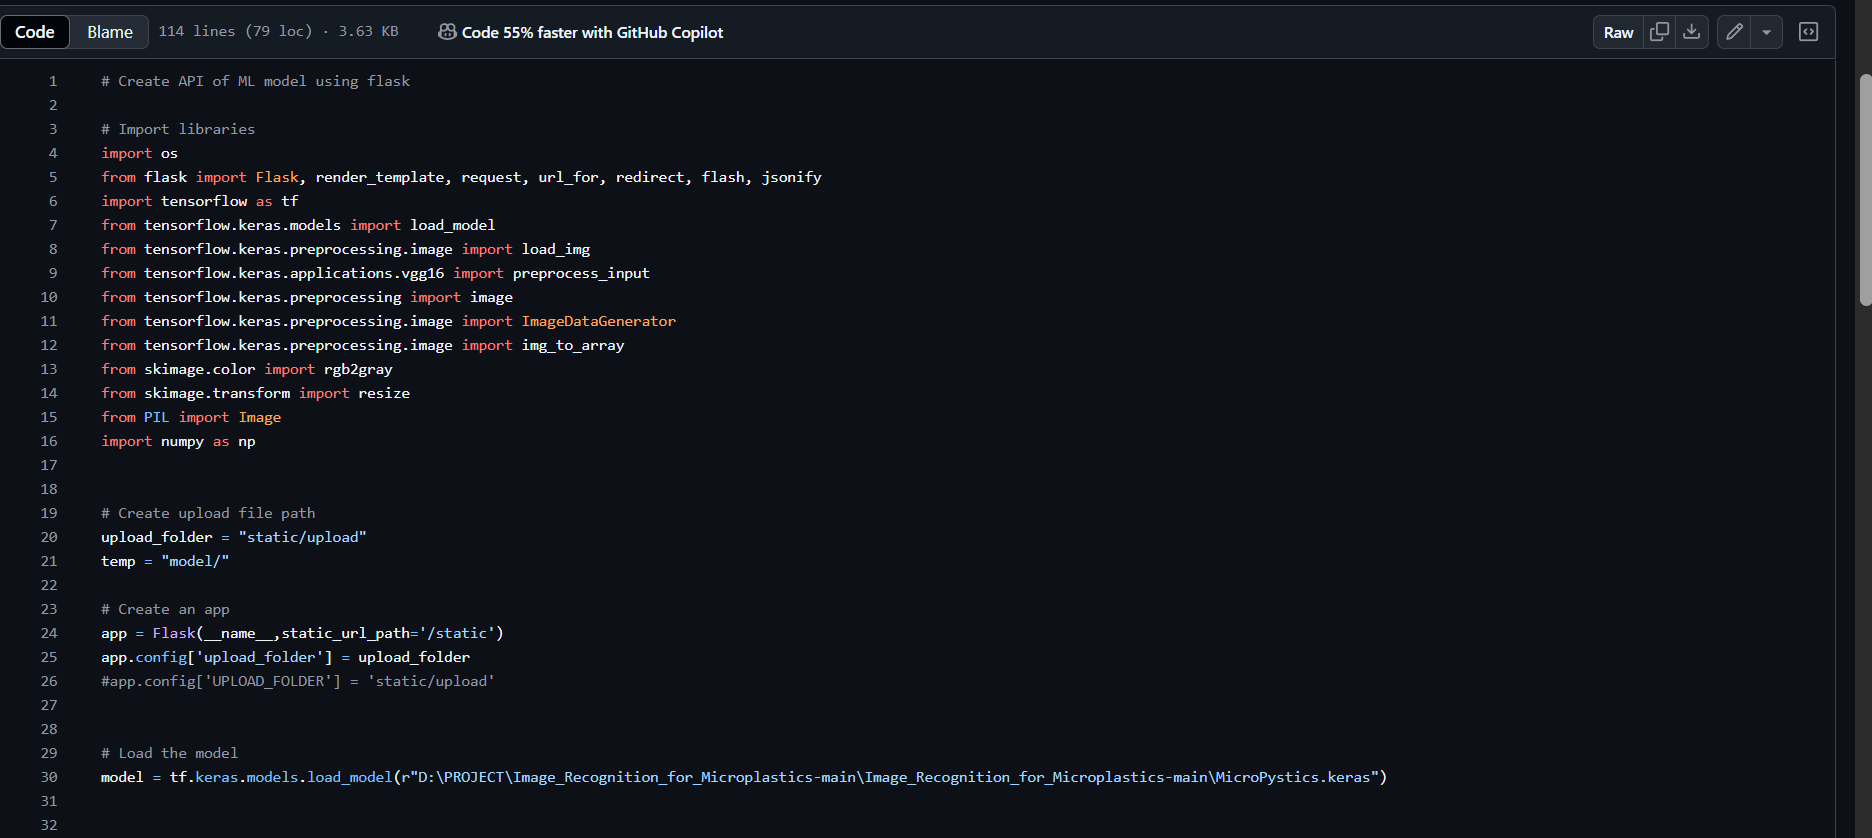The width and height of the screenshot is (1872, 838).
Task: Edit this file with the pencil icon
Action: coord(1734,32)
